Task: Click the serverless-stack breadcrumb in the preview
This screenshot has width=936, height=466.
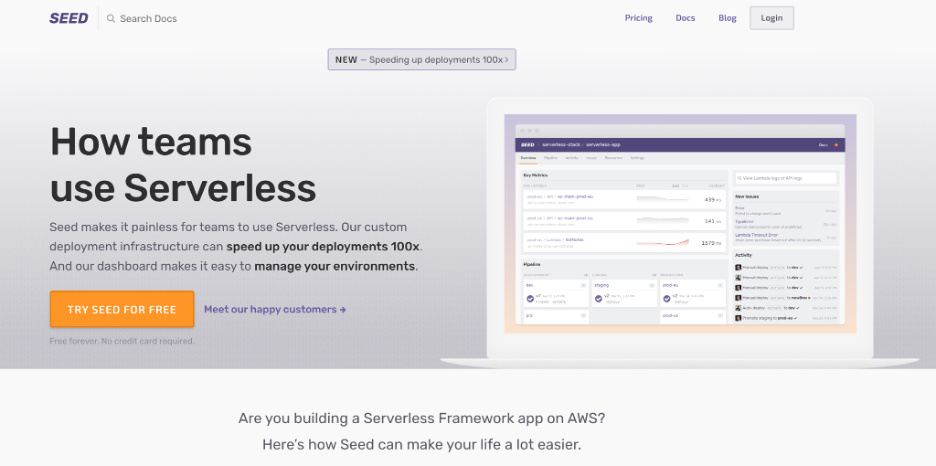Action: [561, 145]
